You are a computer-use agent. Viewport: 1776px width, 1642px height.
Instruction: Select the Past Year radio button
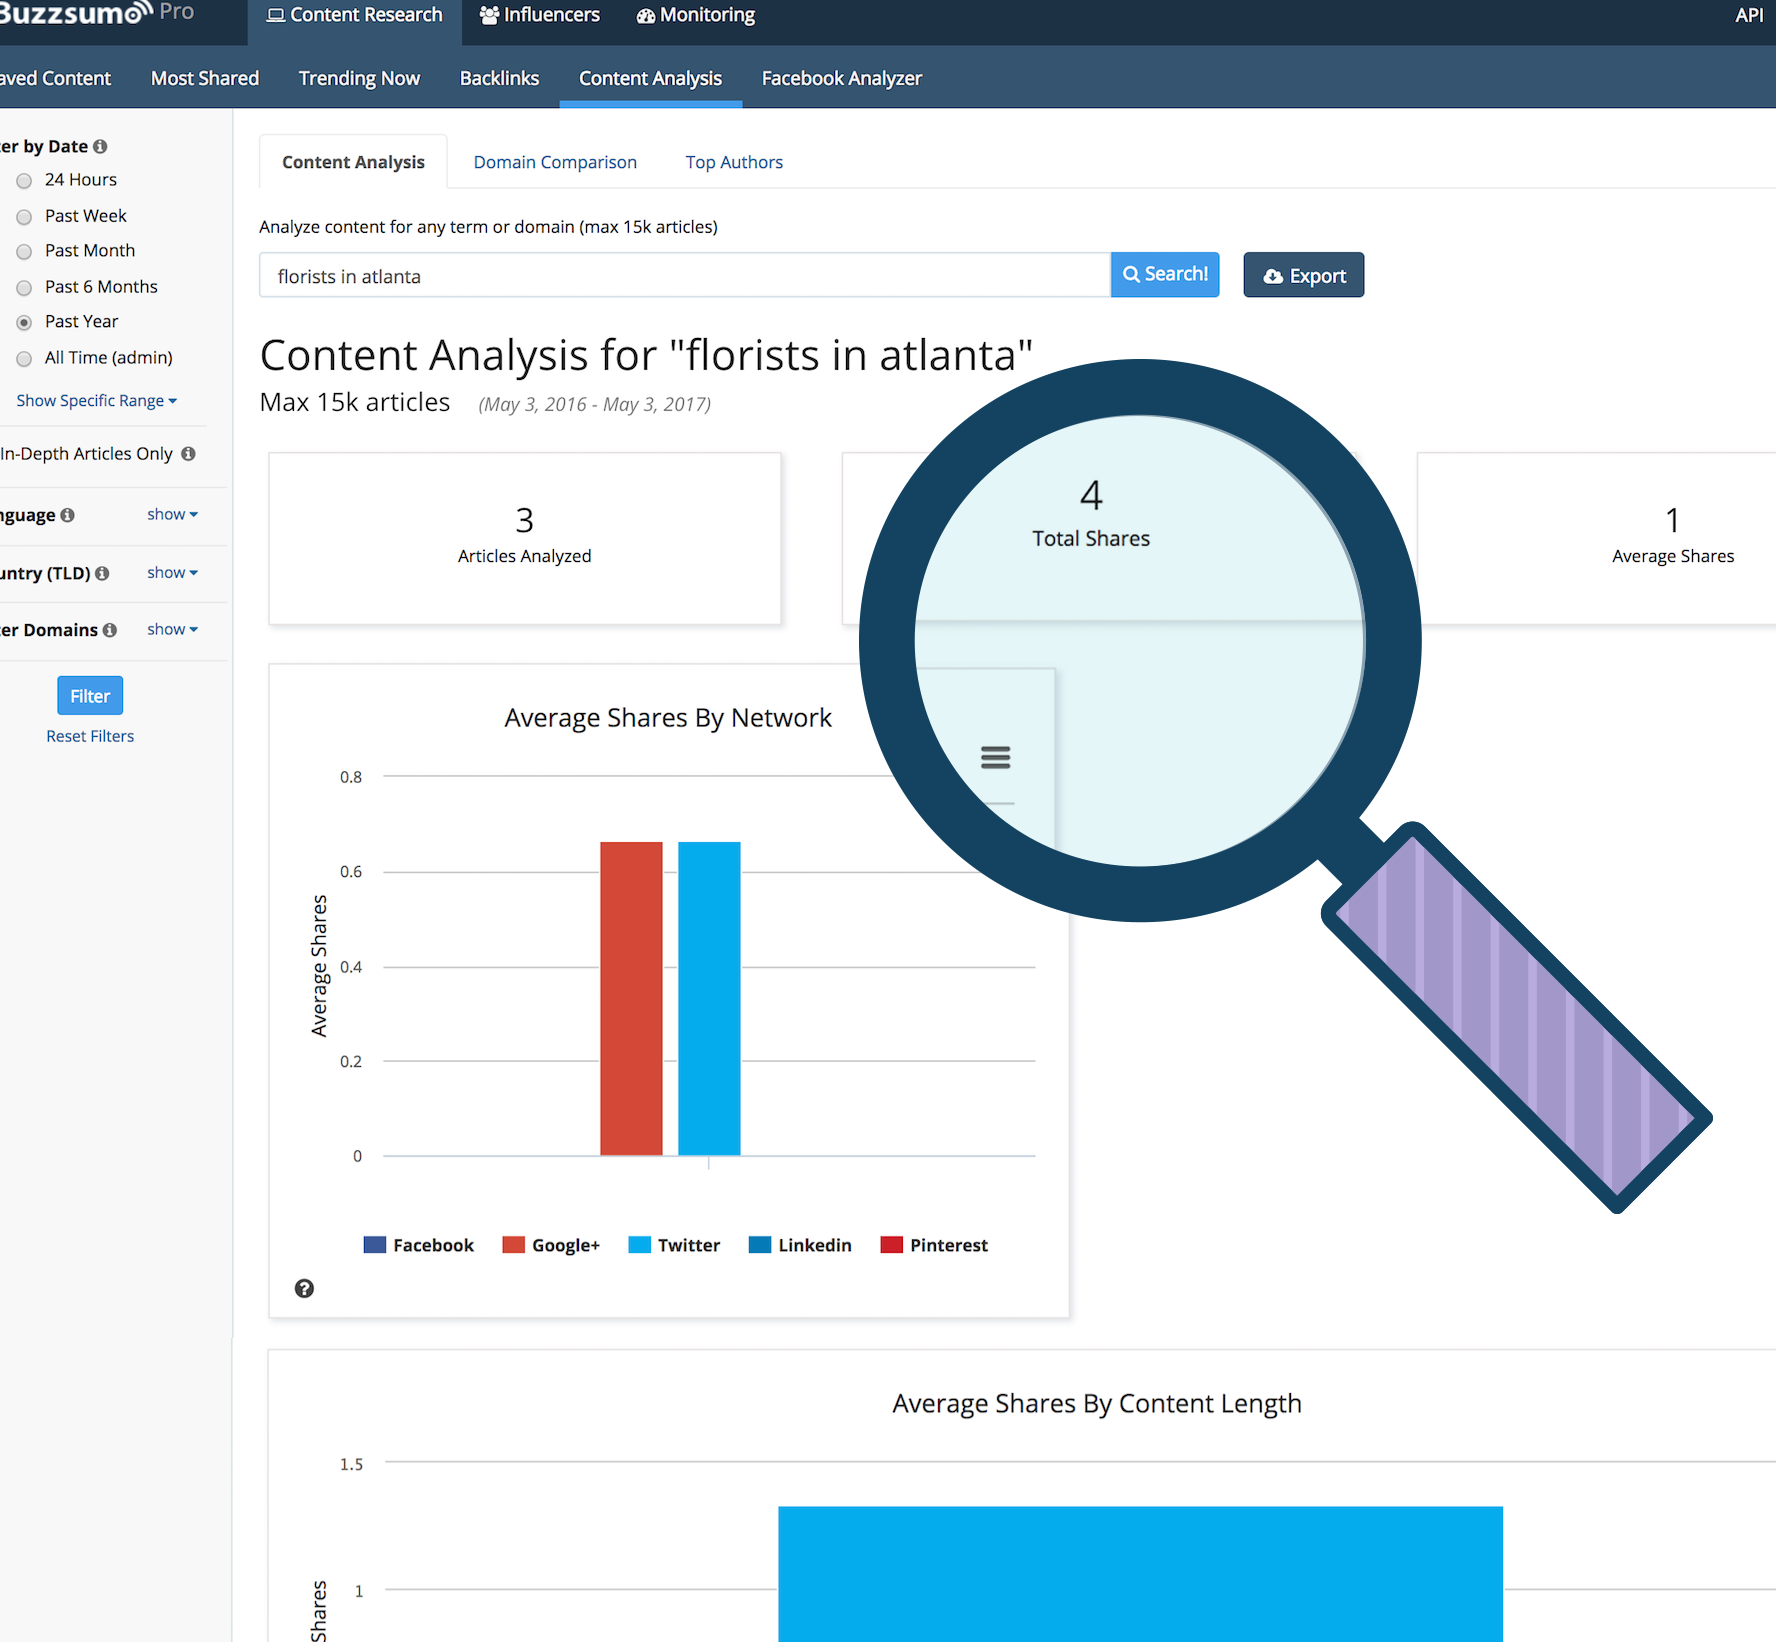tap(24, 323)
